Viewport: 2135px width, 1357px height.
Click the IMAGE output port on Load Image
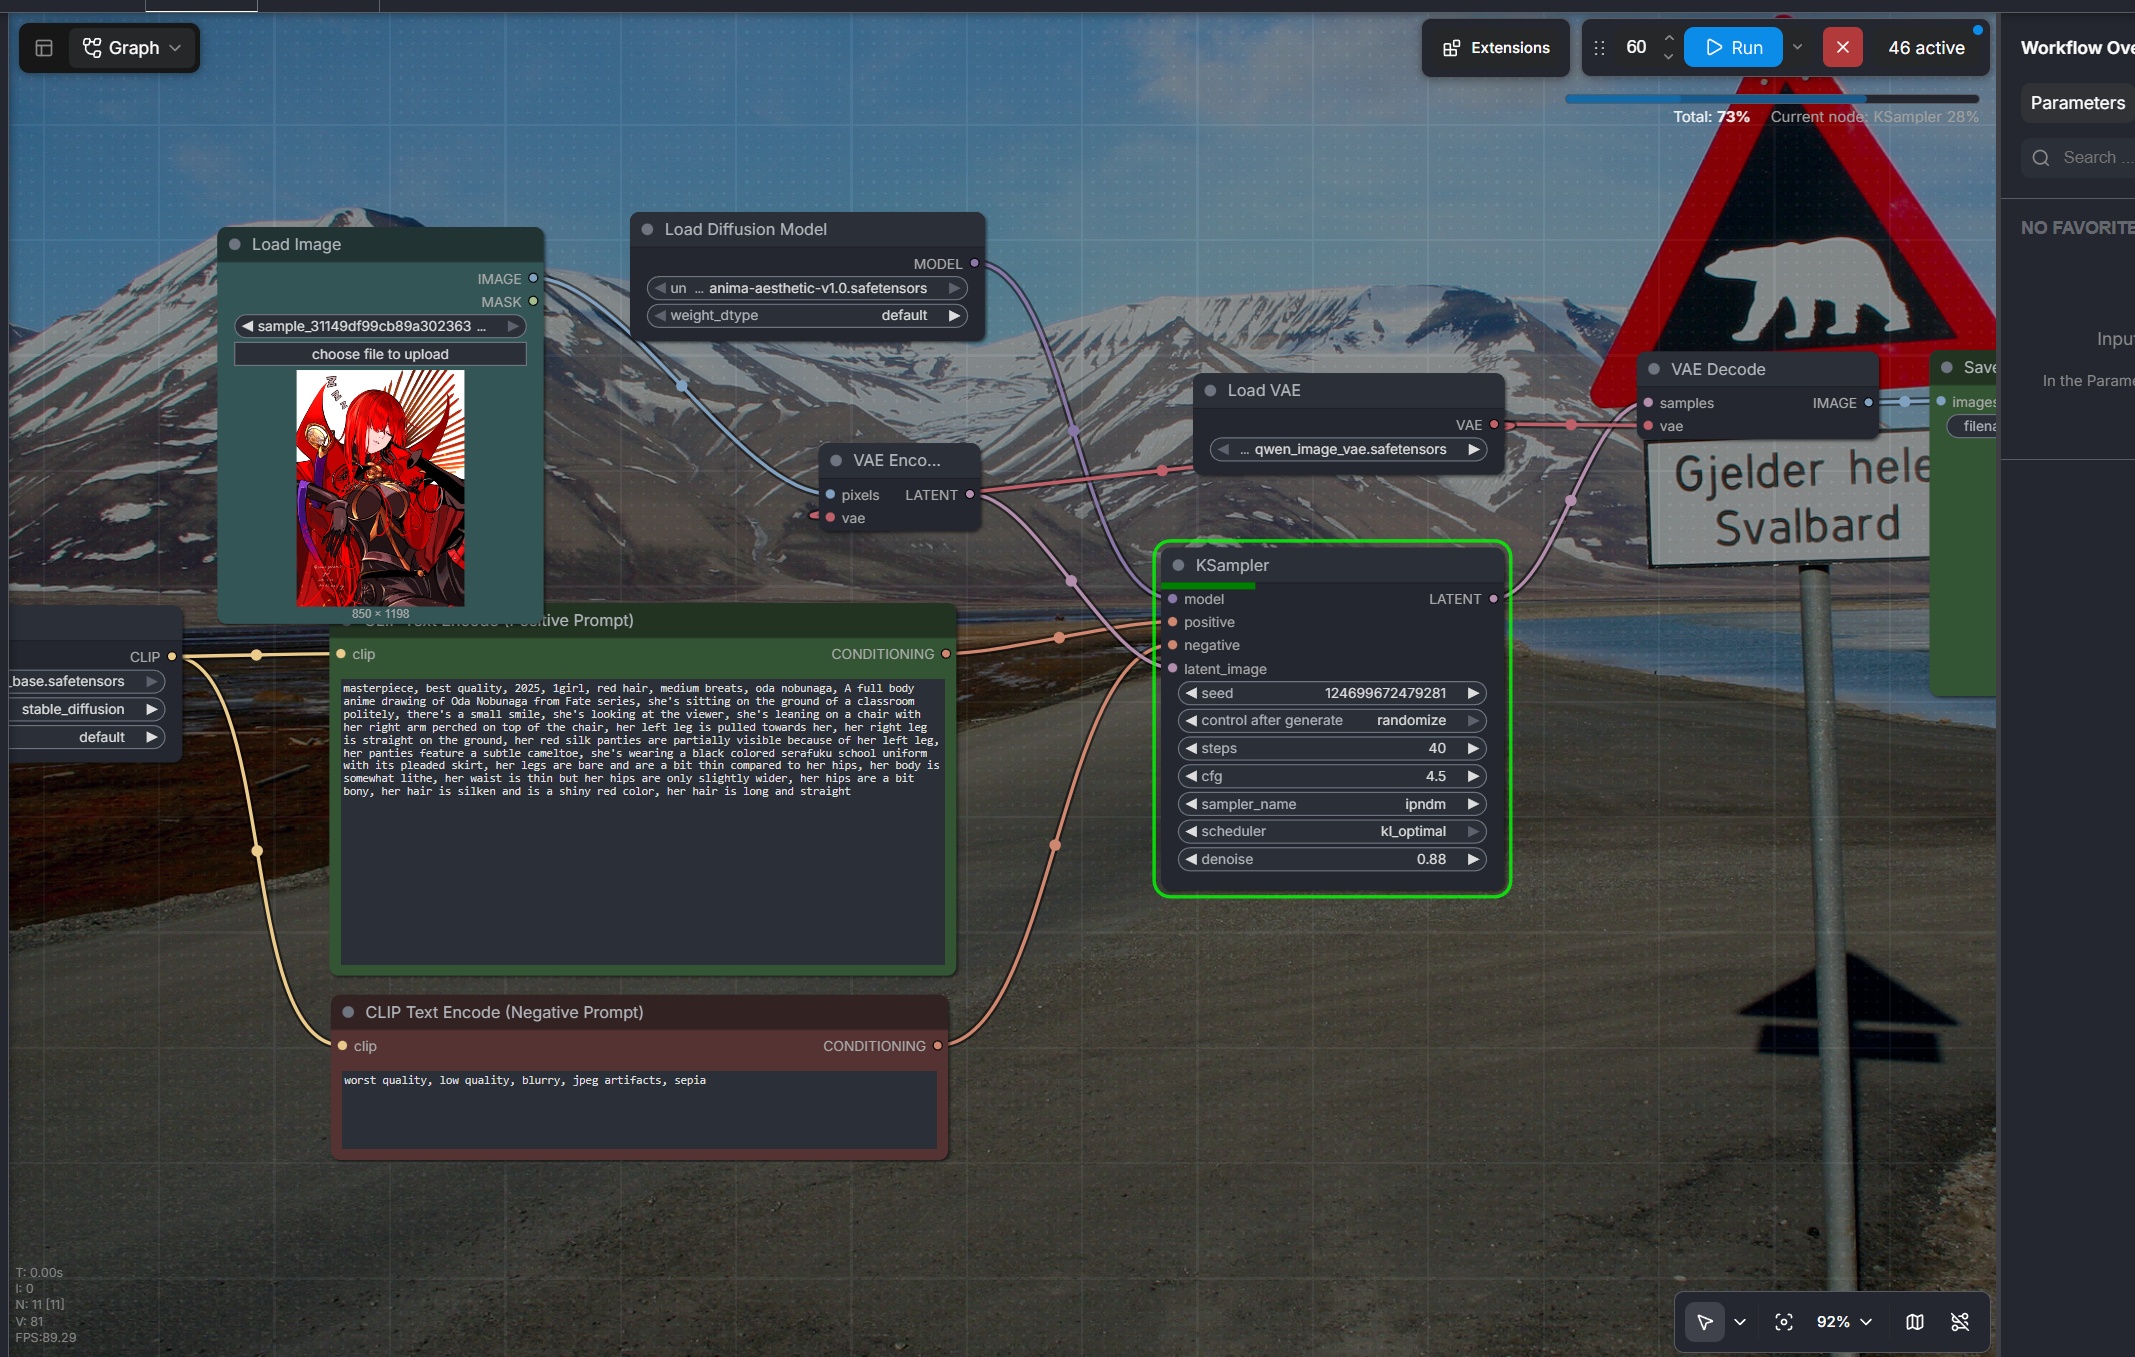click(533, 278)
